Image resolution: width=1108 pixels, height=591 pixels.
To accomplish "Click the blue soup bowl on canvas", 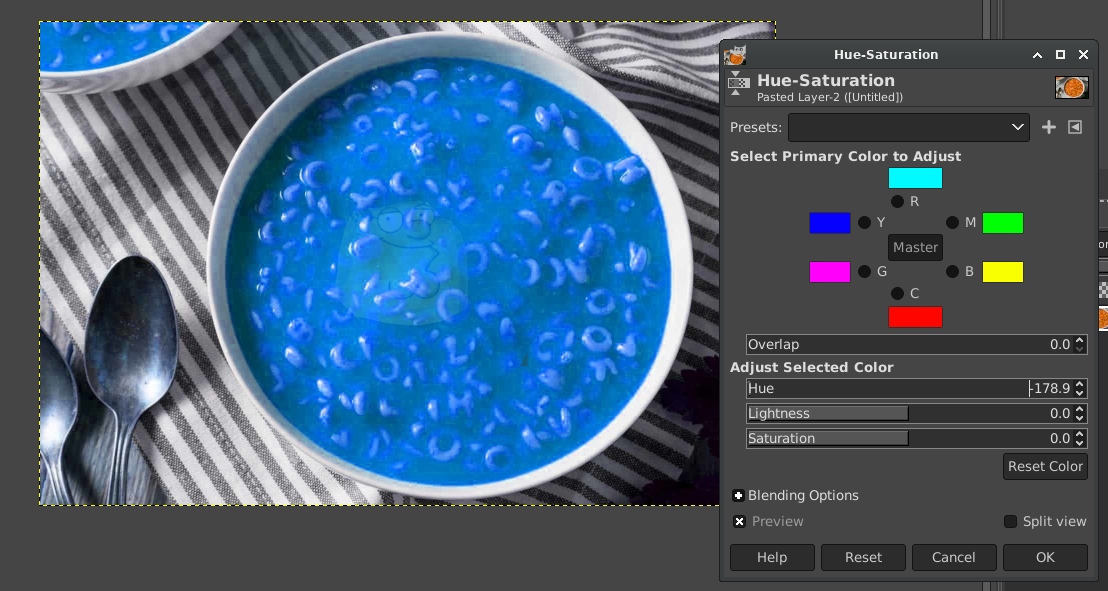I will [x=450, y=266].
